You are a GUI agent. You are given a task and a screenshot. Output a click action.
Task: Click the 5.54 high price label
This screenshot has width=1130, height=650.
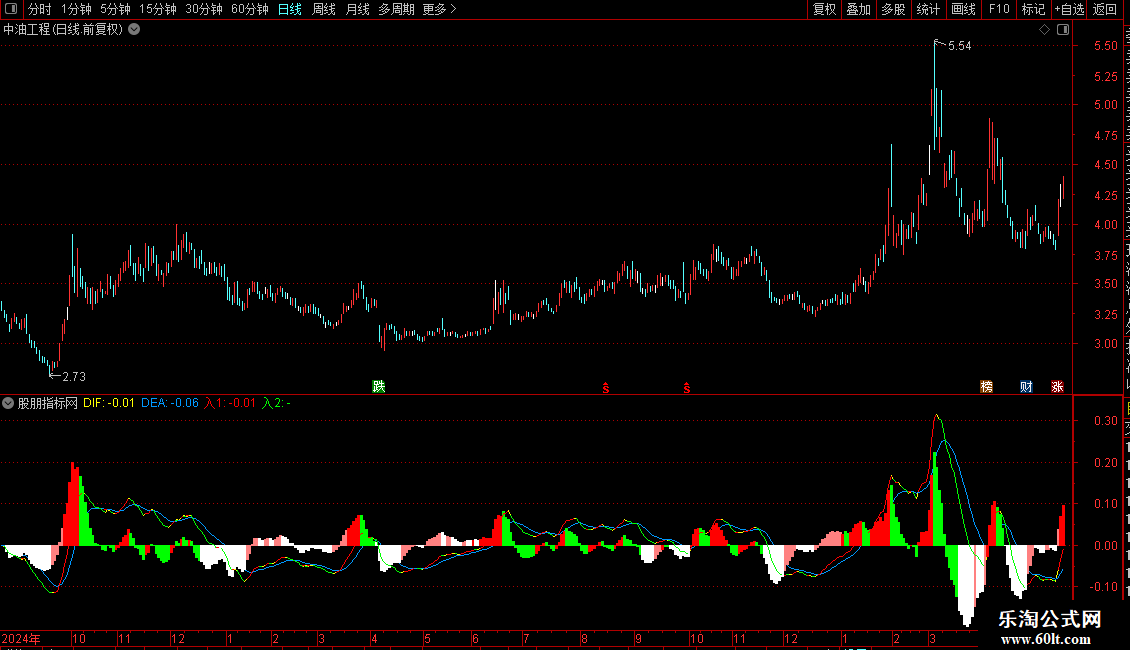click(x=959, y=45)
